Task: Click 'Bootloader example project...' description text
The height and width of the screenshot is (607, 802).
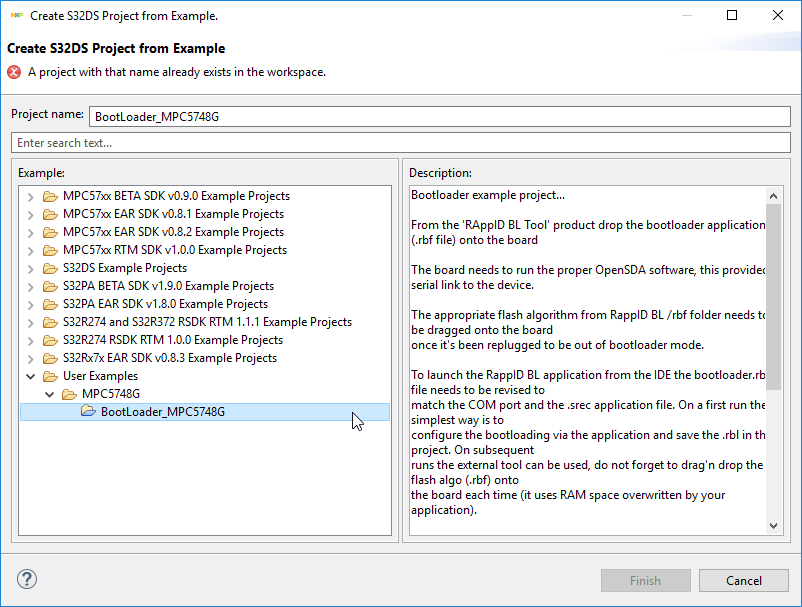Action: (488, 195)
